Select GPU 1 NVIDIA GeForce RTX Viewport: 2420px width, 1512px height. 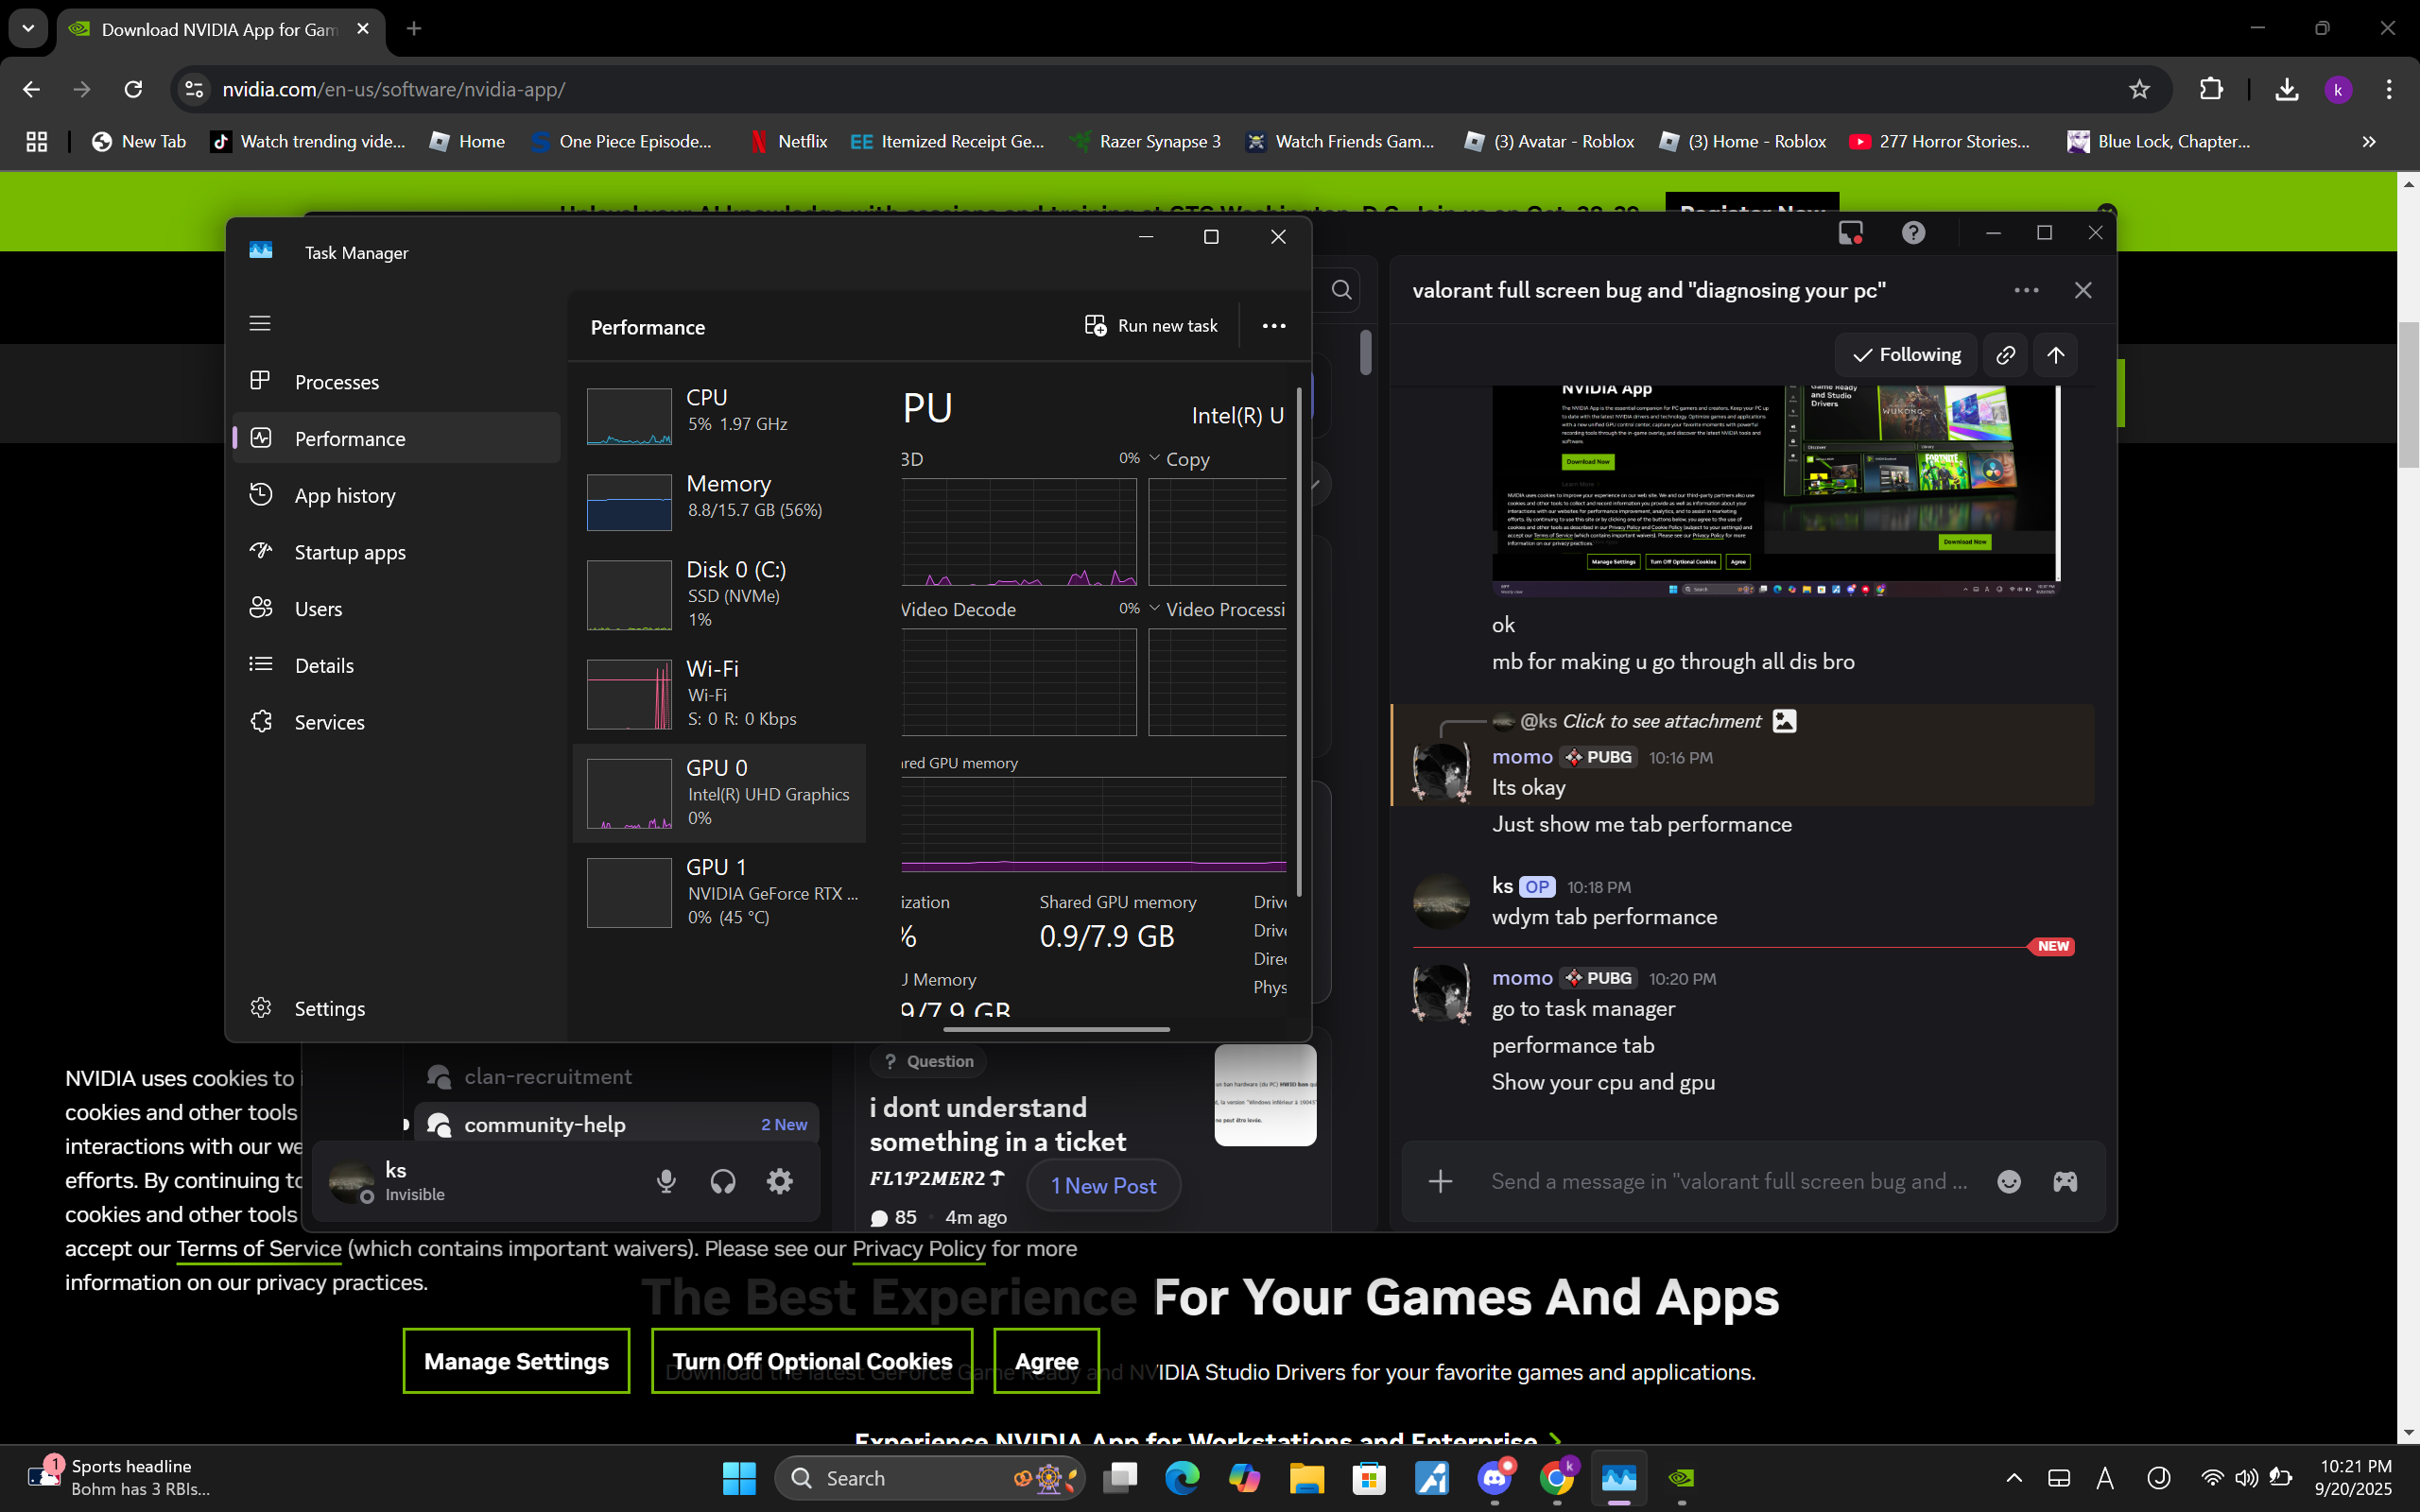(x=720, y=891)
